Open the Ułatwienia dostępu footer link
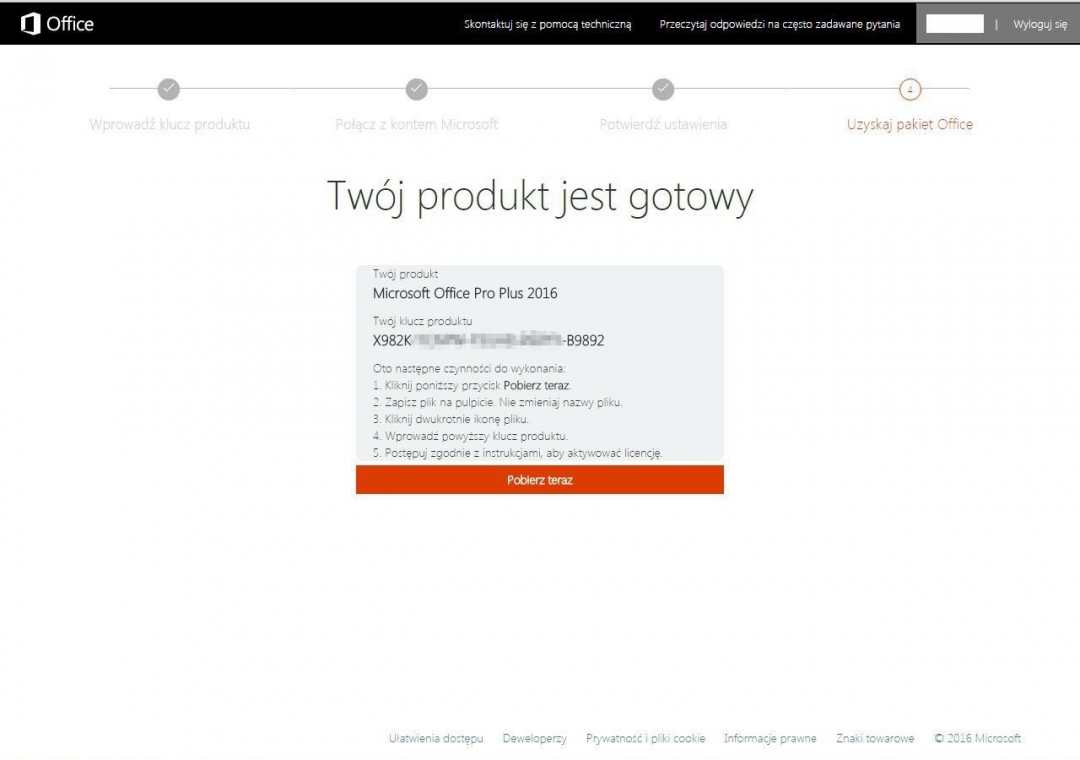The height and width of the screenshot is (760, 1080). (x=436, y=739)
